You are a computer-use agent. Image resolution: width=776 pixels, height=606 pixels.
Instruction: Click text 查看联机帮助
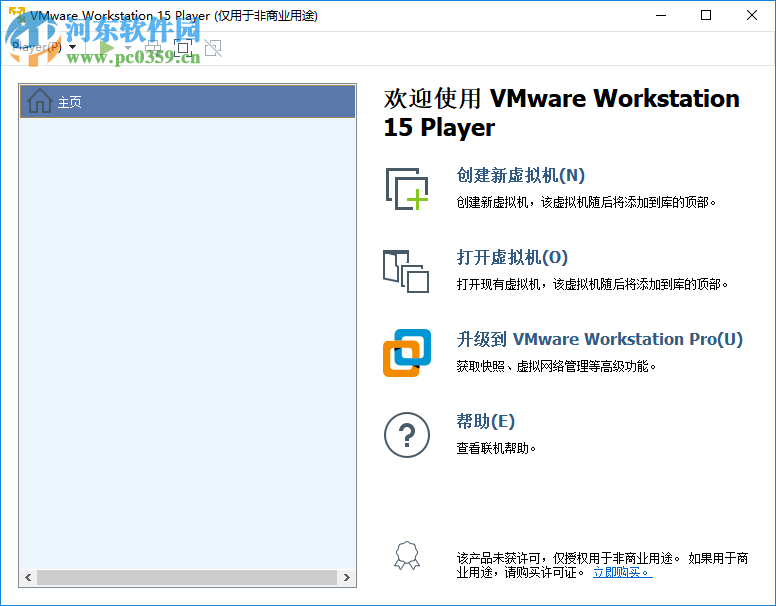496,449
